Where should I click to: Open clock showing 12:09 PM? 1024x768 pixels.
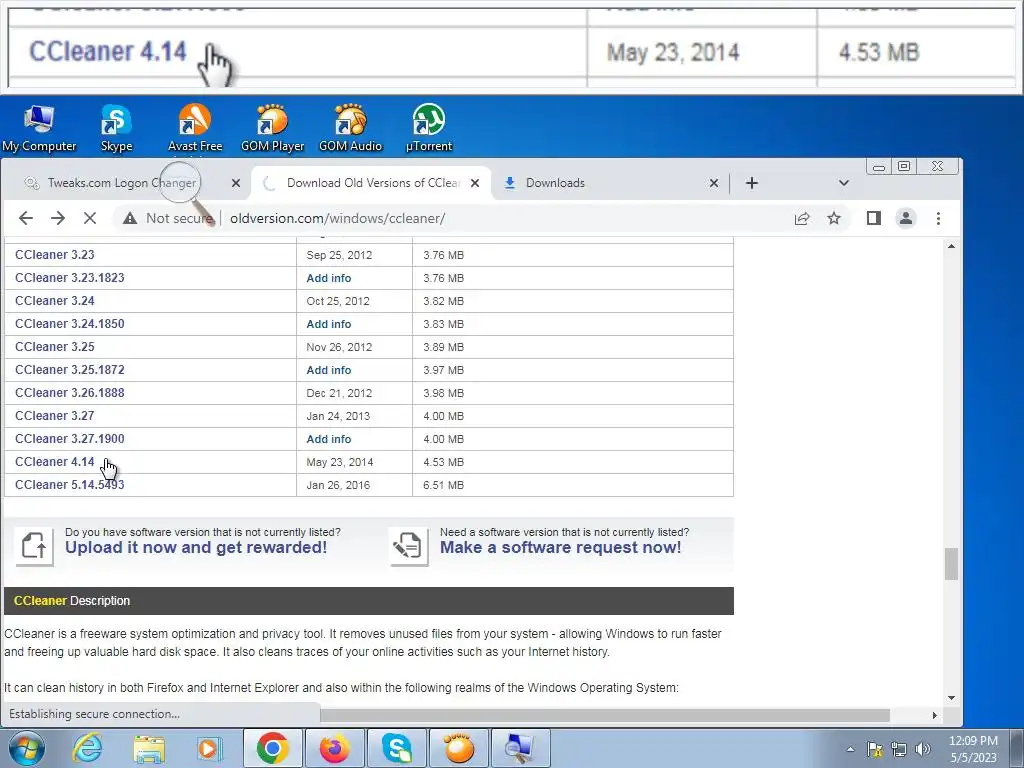tap(973, 749)
